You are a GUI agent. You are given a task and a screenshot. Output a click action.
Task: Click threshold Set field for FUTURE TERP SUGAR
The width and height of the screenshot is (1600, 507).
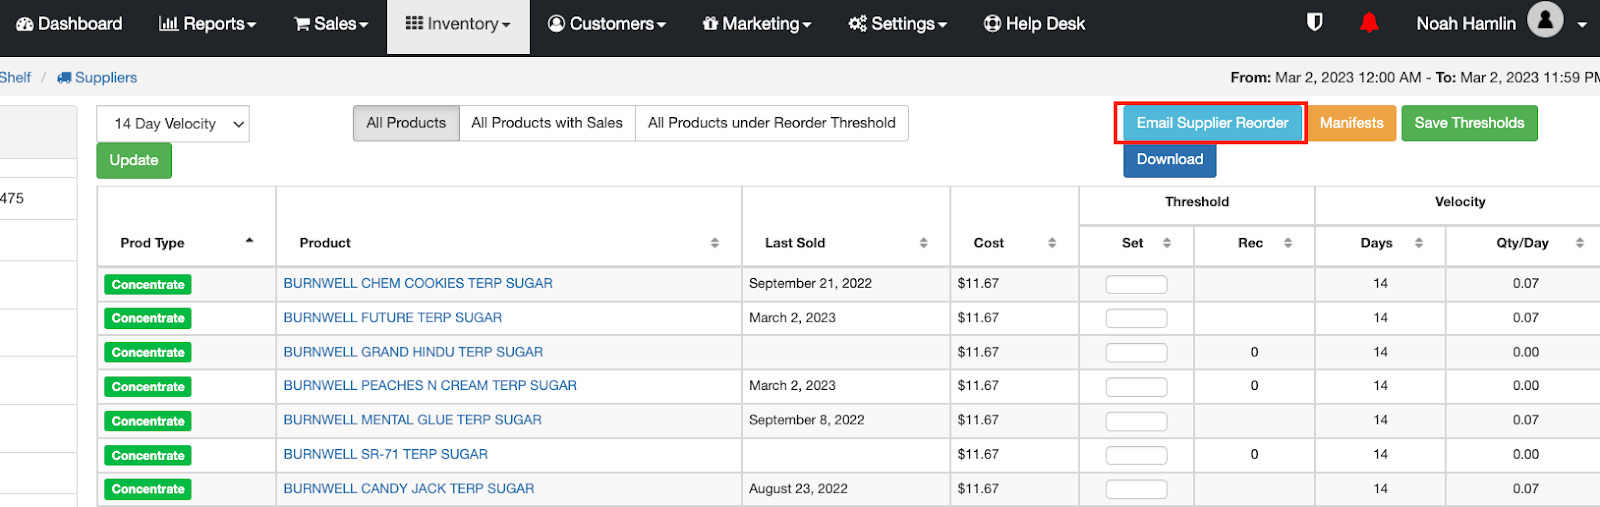1136,318
